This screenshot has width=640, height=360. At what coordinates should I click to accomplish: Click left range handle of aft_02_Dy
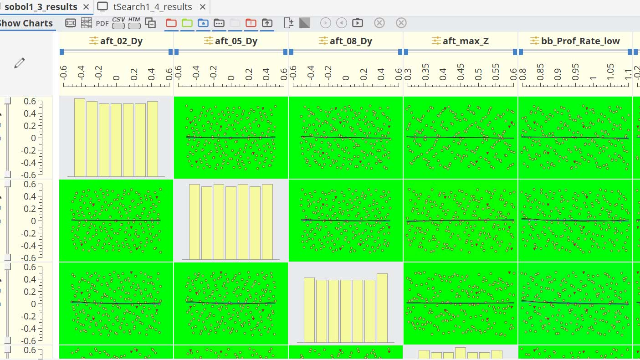click(62, 52)
